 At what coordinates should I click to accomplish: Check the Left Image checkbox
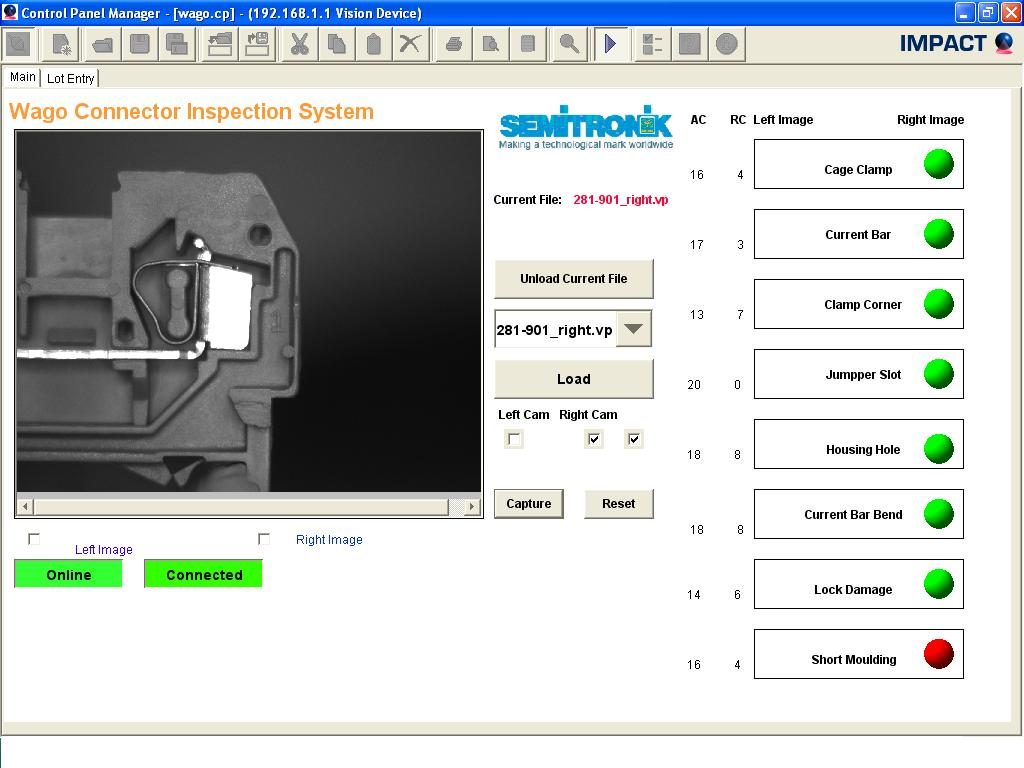tap(34, 539)
